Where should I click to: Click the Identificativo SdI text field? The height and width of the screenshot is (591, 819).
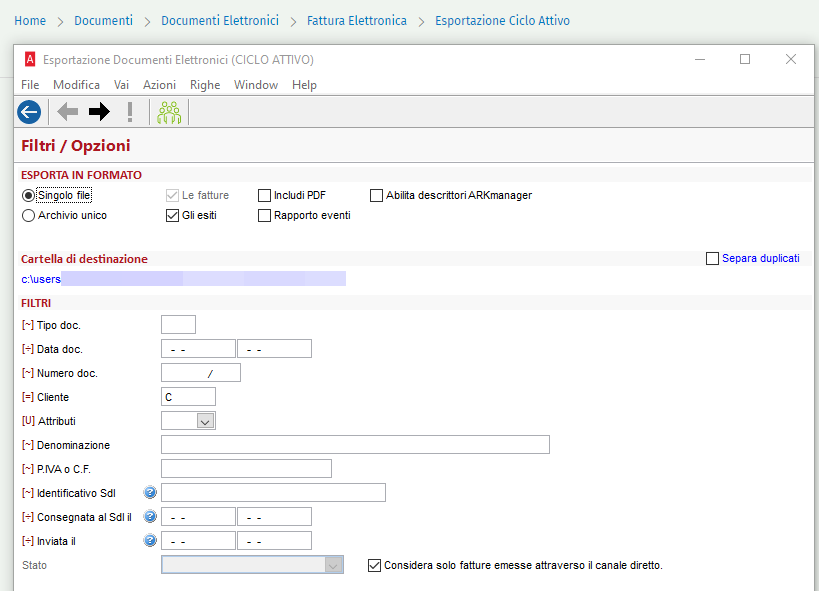point(273,493)
